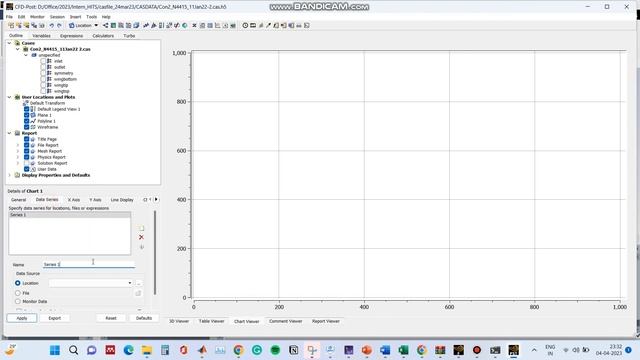
Task: Click the timestep clock icon in the toolbar
Action: pyautogui.click(x=245, y=25)
